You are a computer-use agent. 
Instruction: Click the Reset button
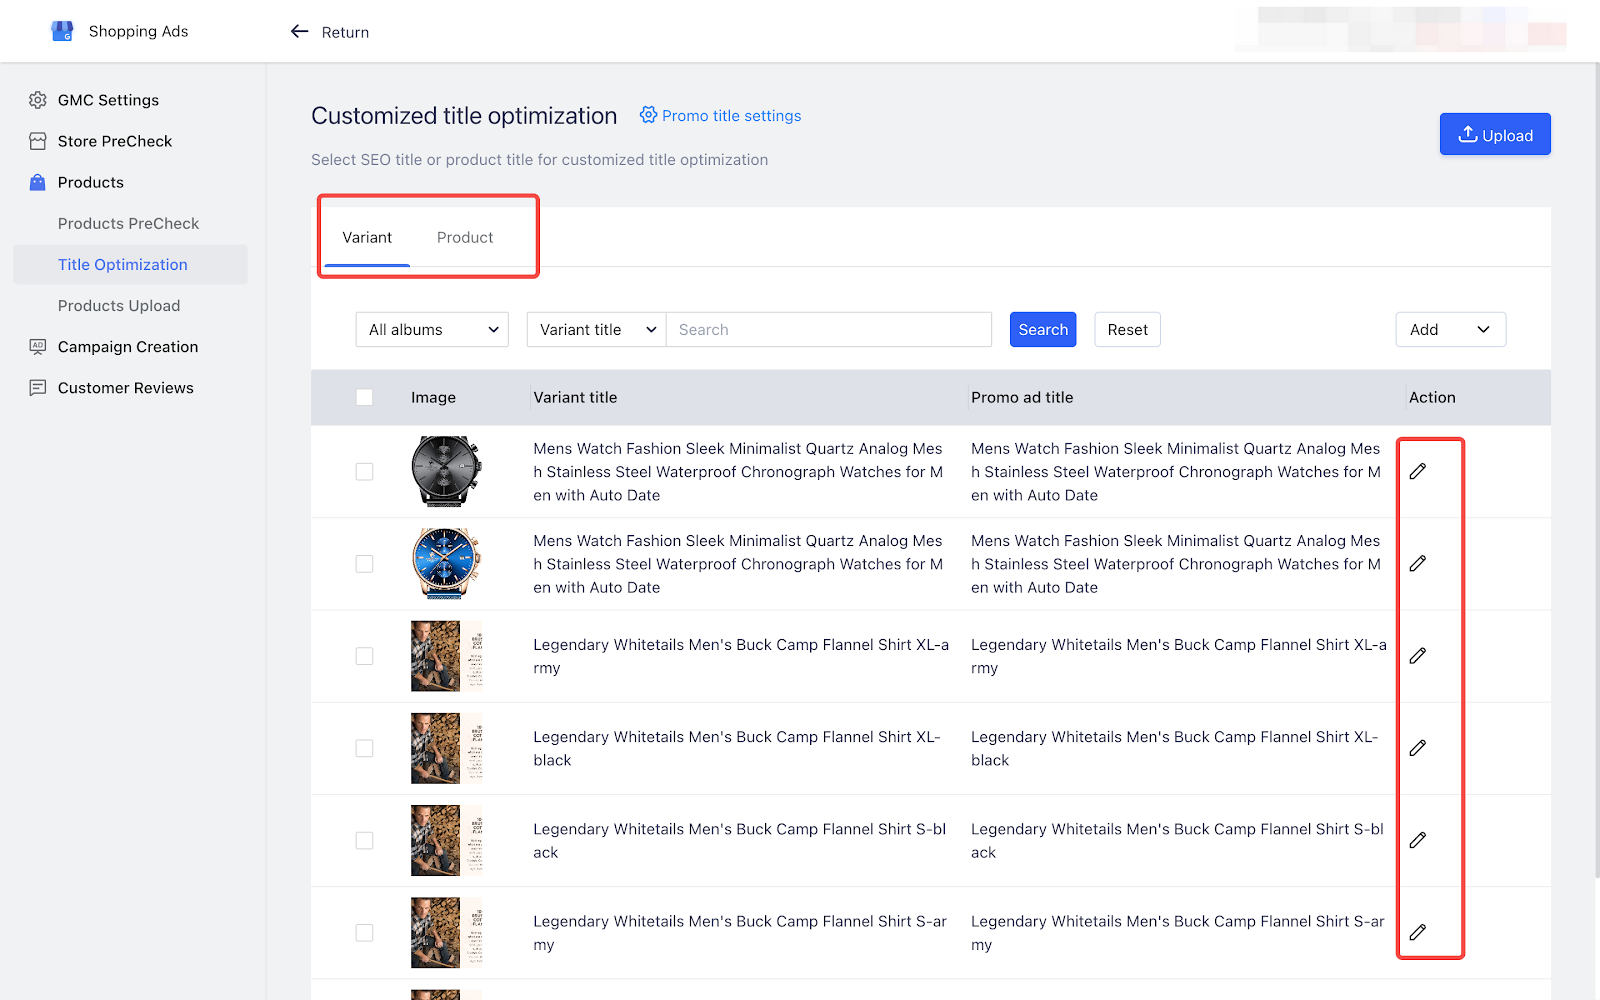click(1128, 330)
